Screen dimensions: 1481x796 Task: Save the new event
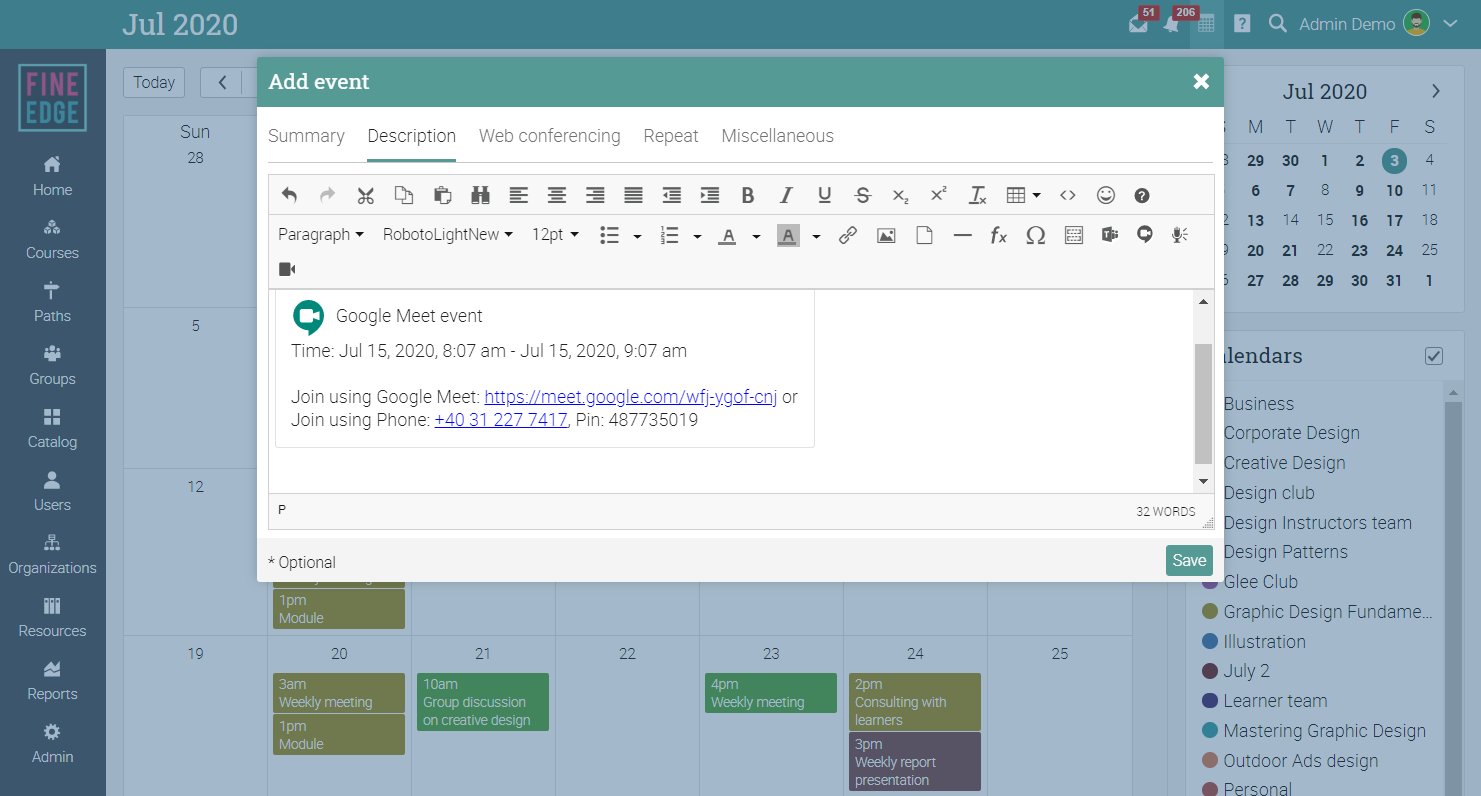point(1189,560)
